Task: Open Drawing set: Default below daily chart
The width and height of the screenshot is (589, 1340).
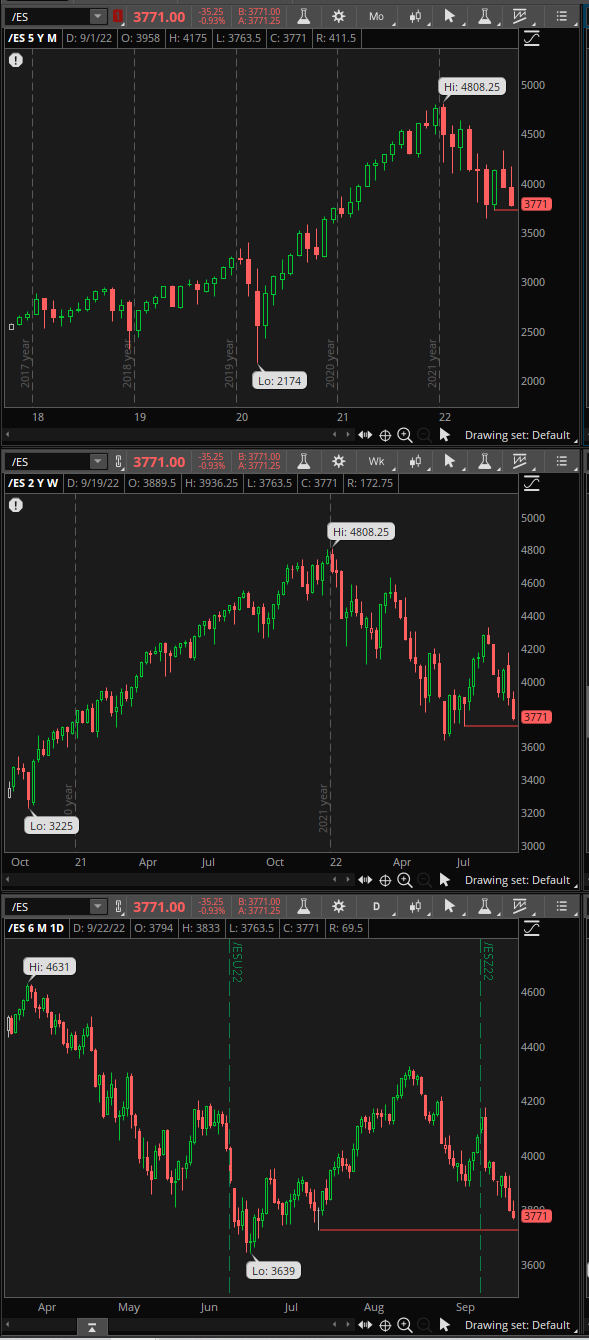Action: click(x=517, y=1325)
